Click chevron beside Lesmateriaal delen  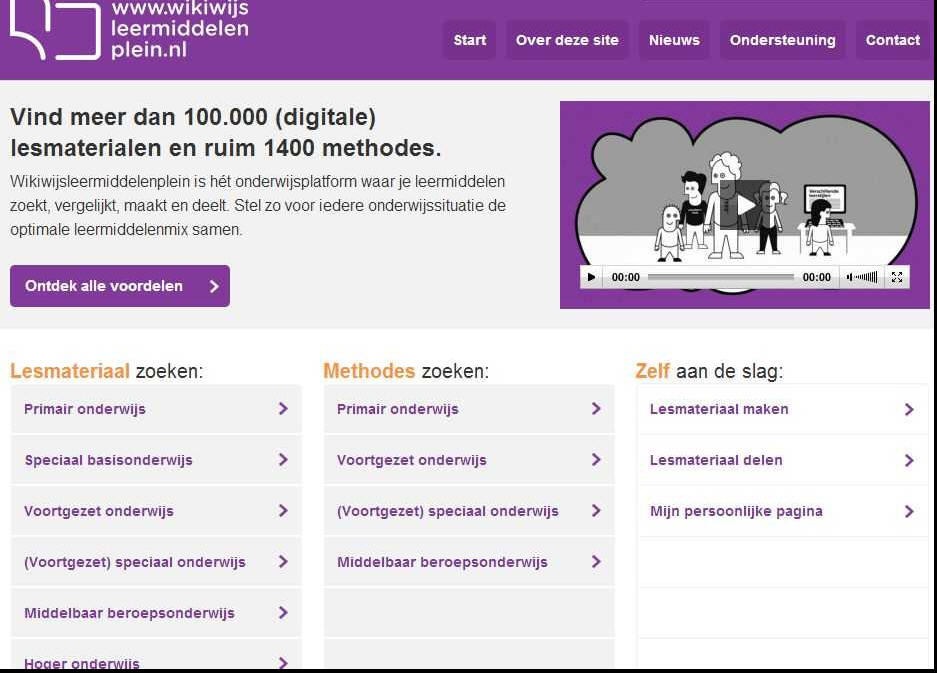tap(909, 460)
